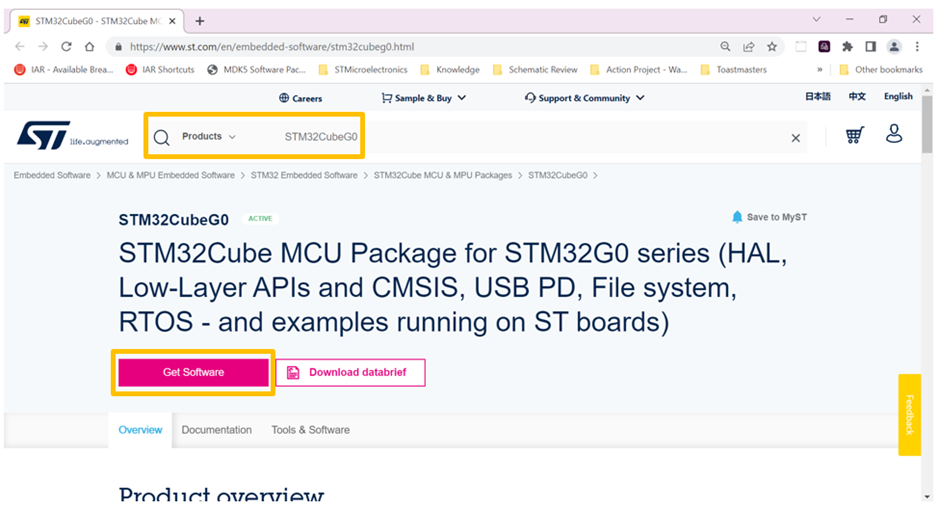Open the shopping cart
Image resolution: width=940 pixels, height=510 pixels.
click(x=854, y=135)
